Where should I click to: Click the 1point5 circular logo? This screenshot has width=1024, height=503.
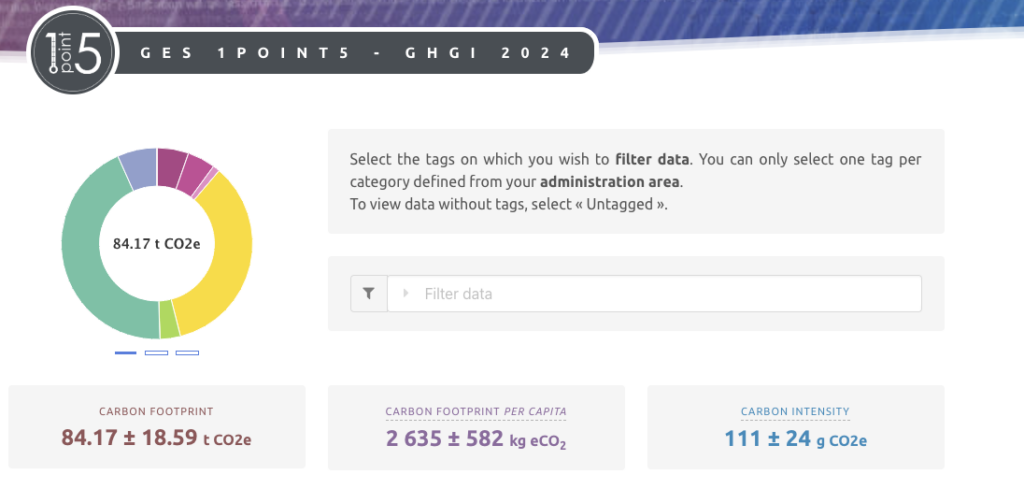pos(72,59)
